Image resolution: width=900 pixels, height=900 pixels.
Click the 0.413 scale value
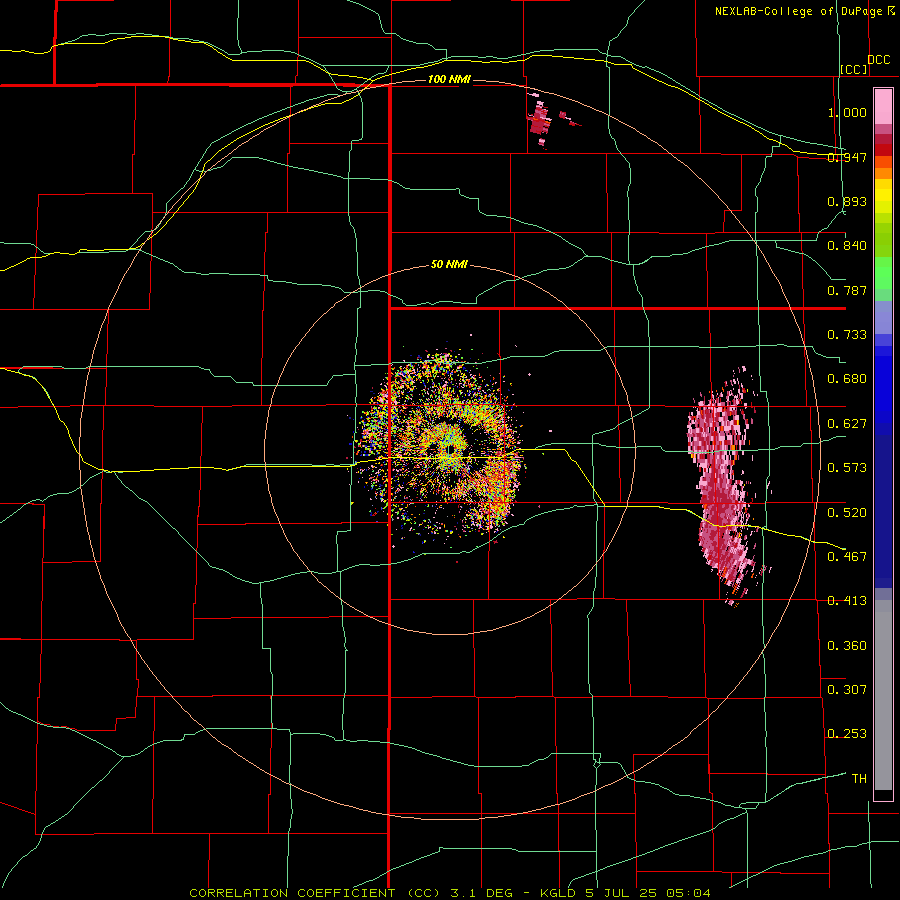pos(847,601)
